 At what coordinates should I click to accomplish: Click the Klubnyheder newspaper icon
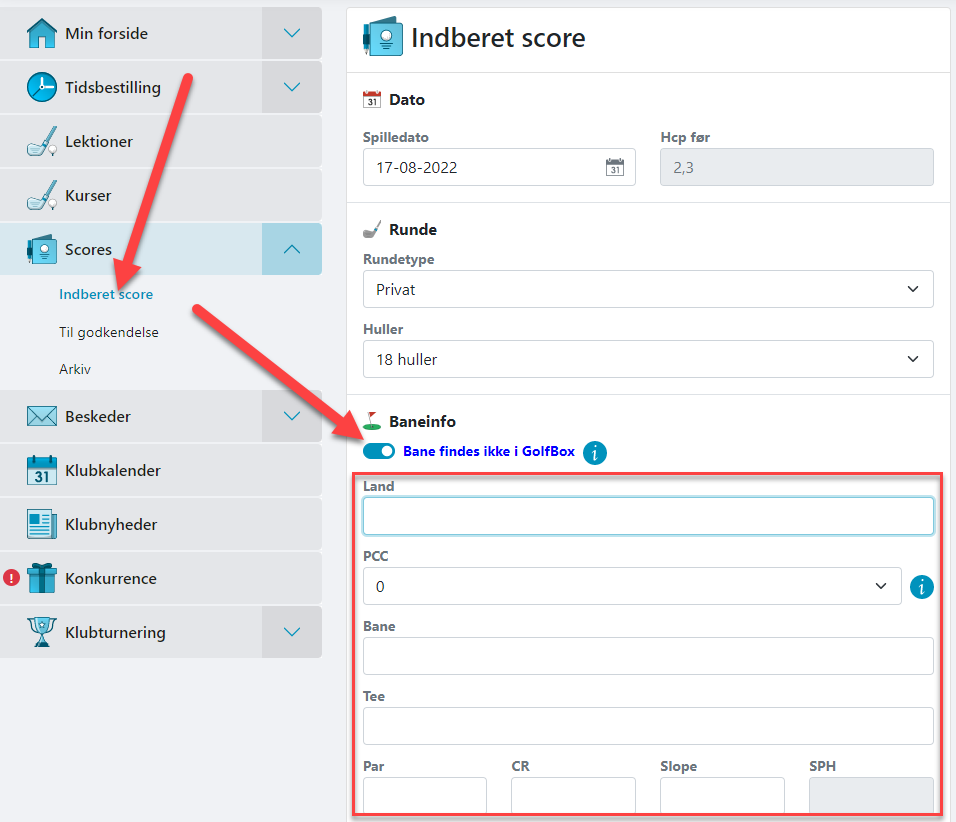(x=41, y=524)
